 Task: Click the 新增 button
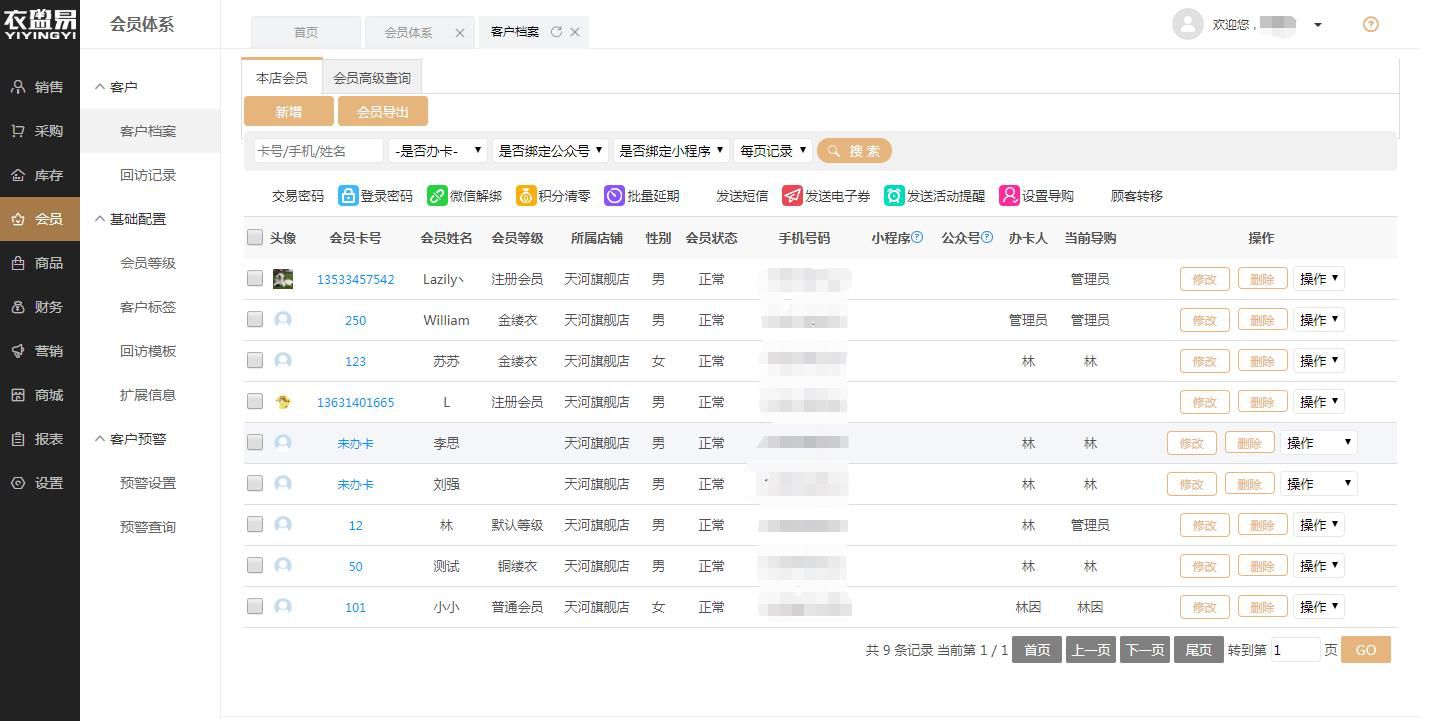click(x=289, y=112)
